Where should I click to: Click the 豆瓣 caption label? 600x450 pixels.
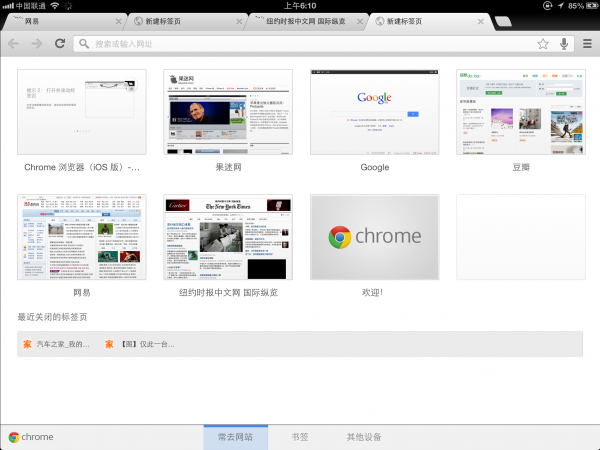coord(521,168)
